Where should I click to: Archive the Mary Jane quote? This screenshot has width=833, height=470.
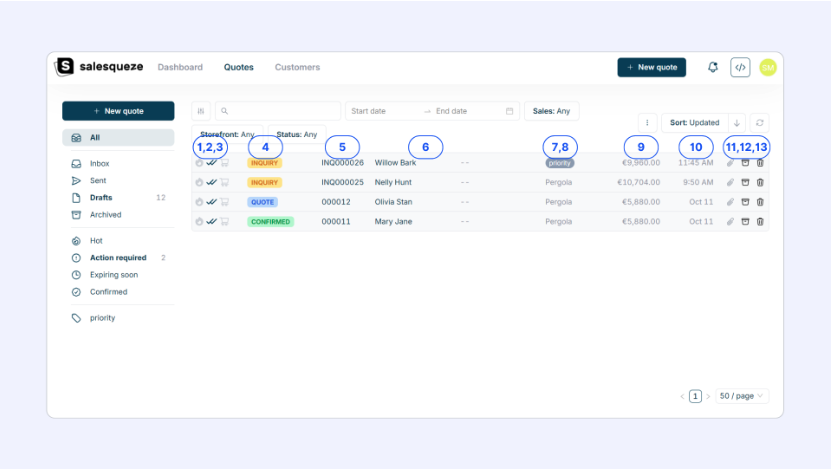pos(745,222)
